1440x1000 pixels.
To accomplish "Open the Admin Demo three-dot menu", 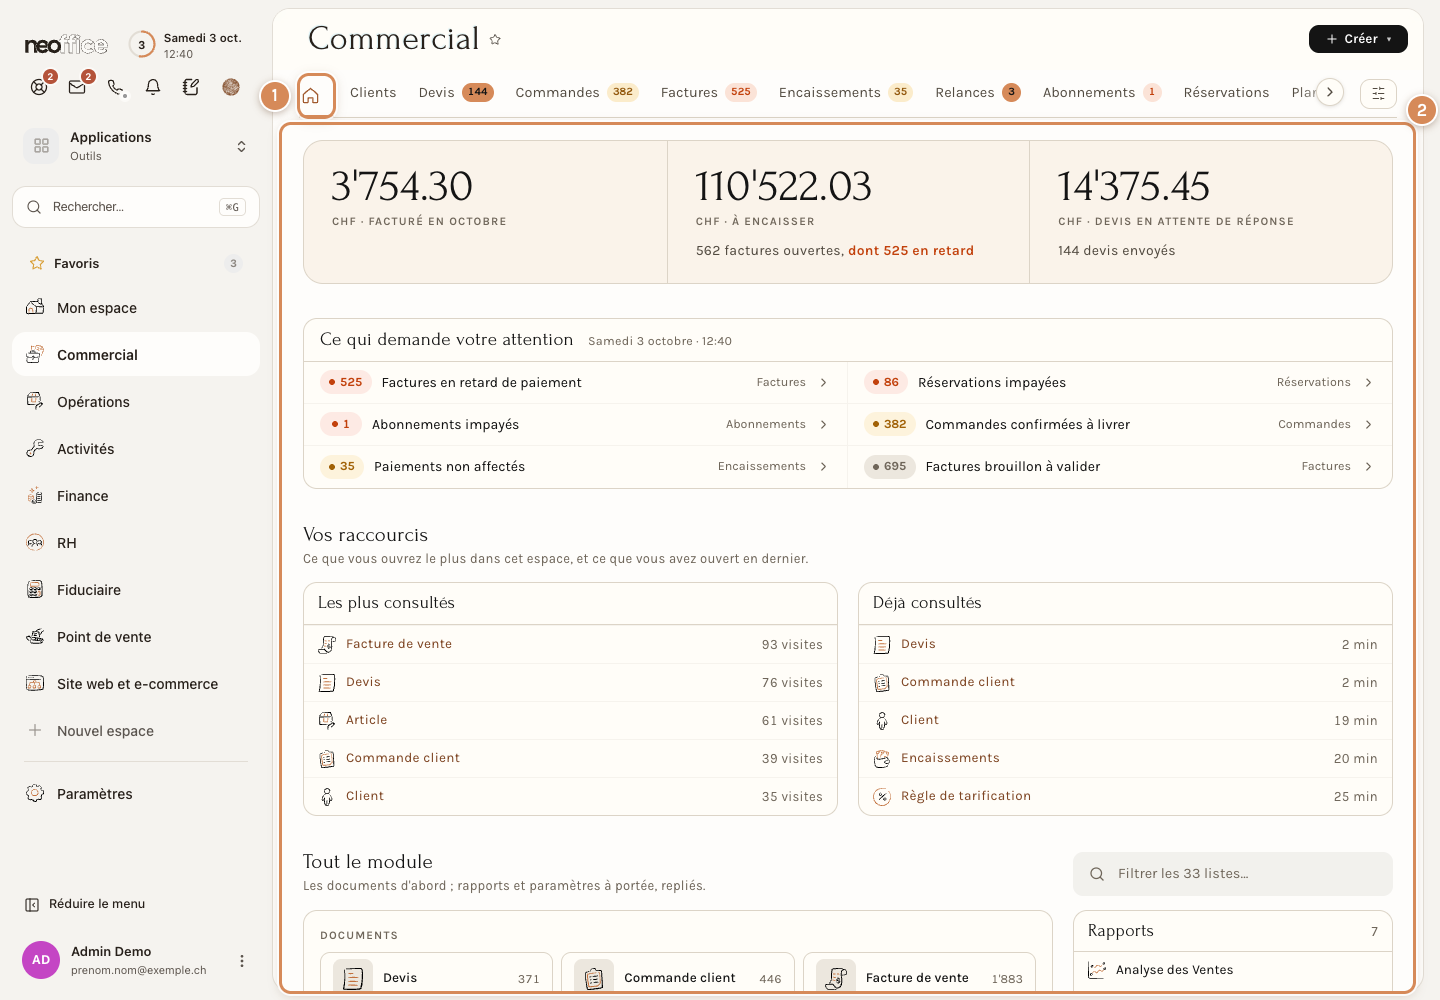I will [x=241, y=961].
